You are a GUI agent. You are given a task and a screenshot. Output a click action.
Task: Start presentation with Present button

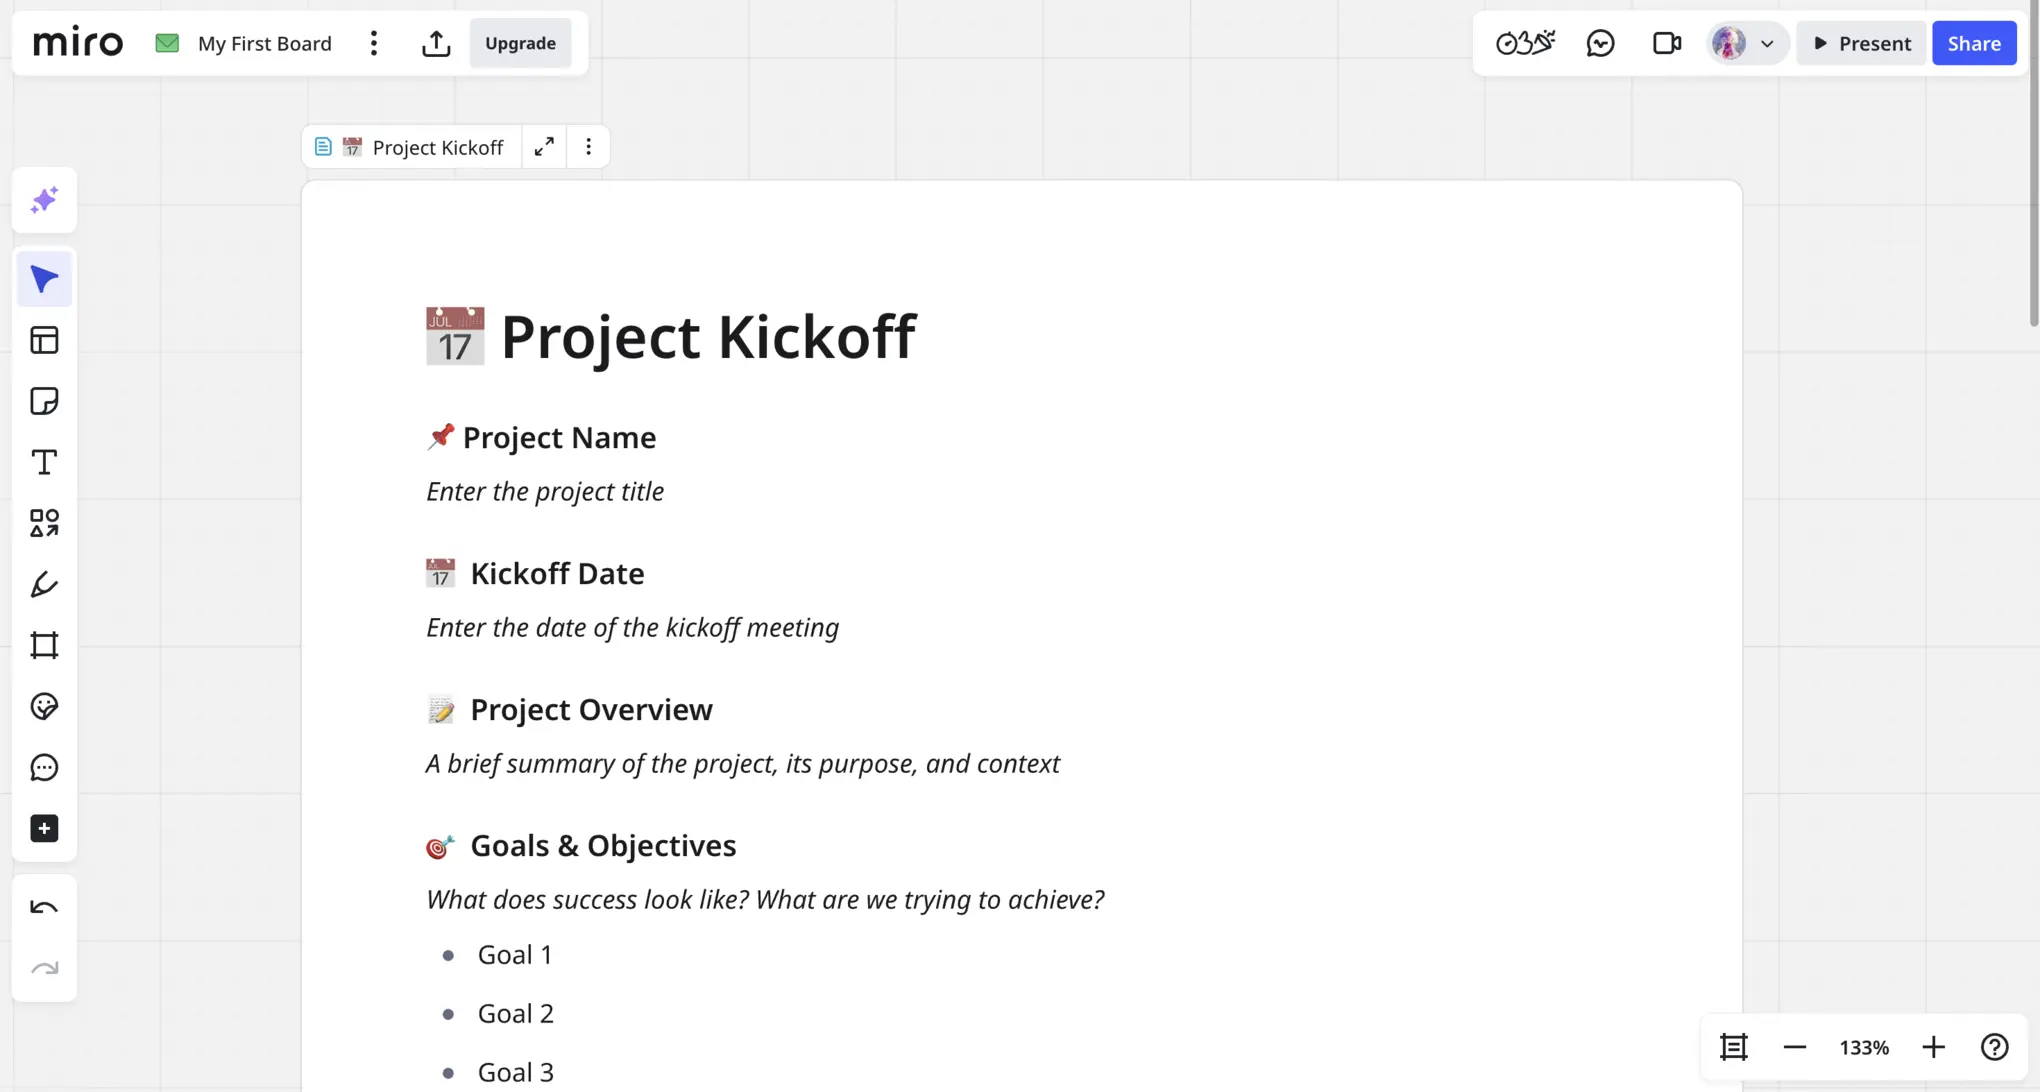point(1861,43)
